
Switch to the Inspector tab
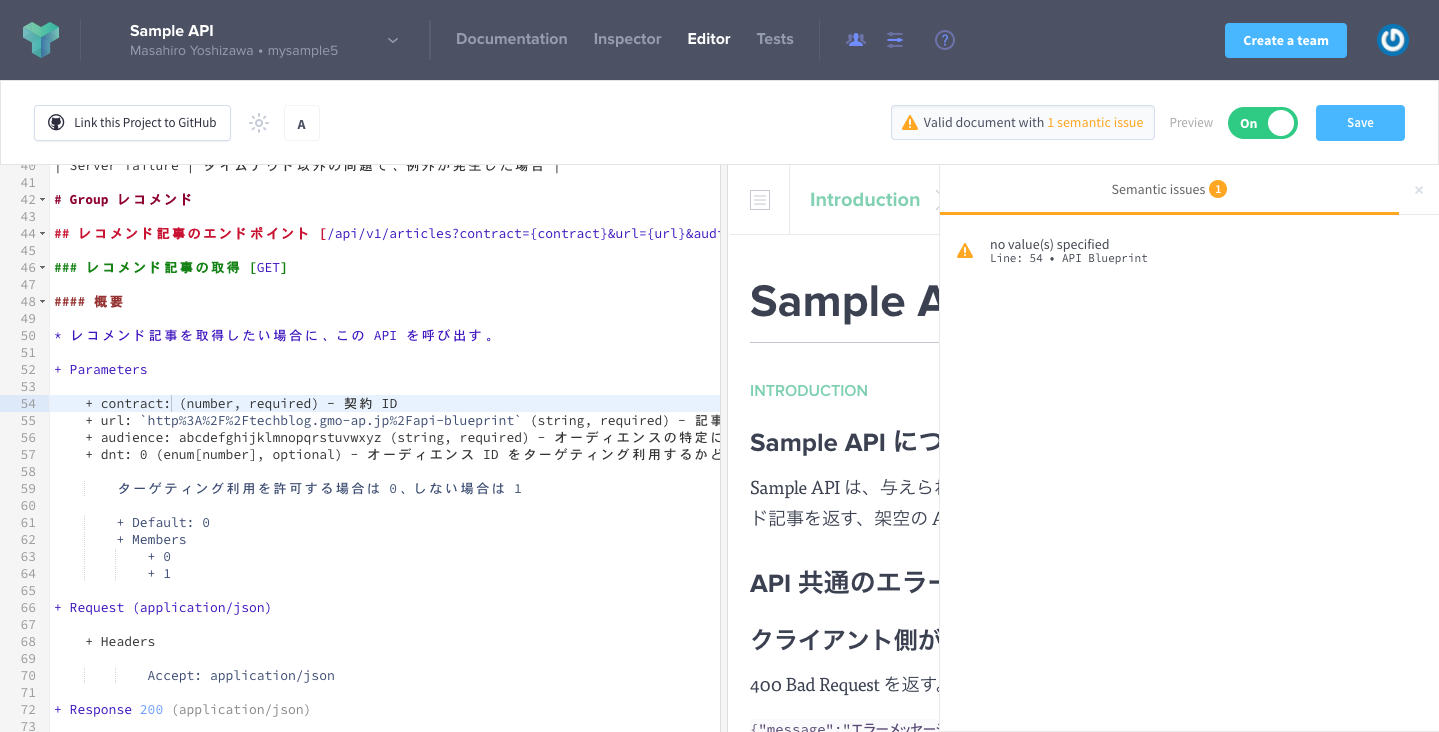coord(627,39)
